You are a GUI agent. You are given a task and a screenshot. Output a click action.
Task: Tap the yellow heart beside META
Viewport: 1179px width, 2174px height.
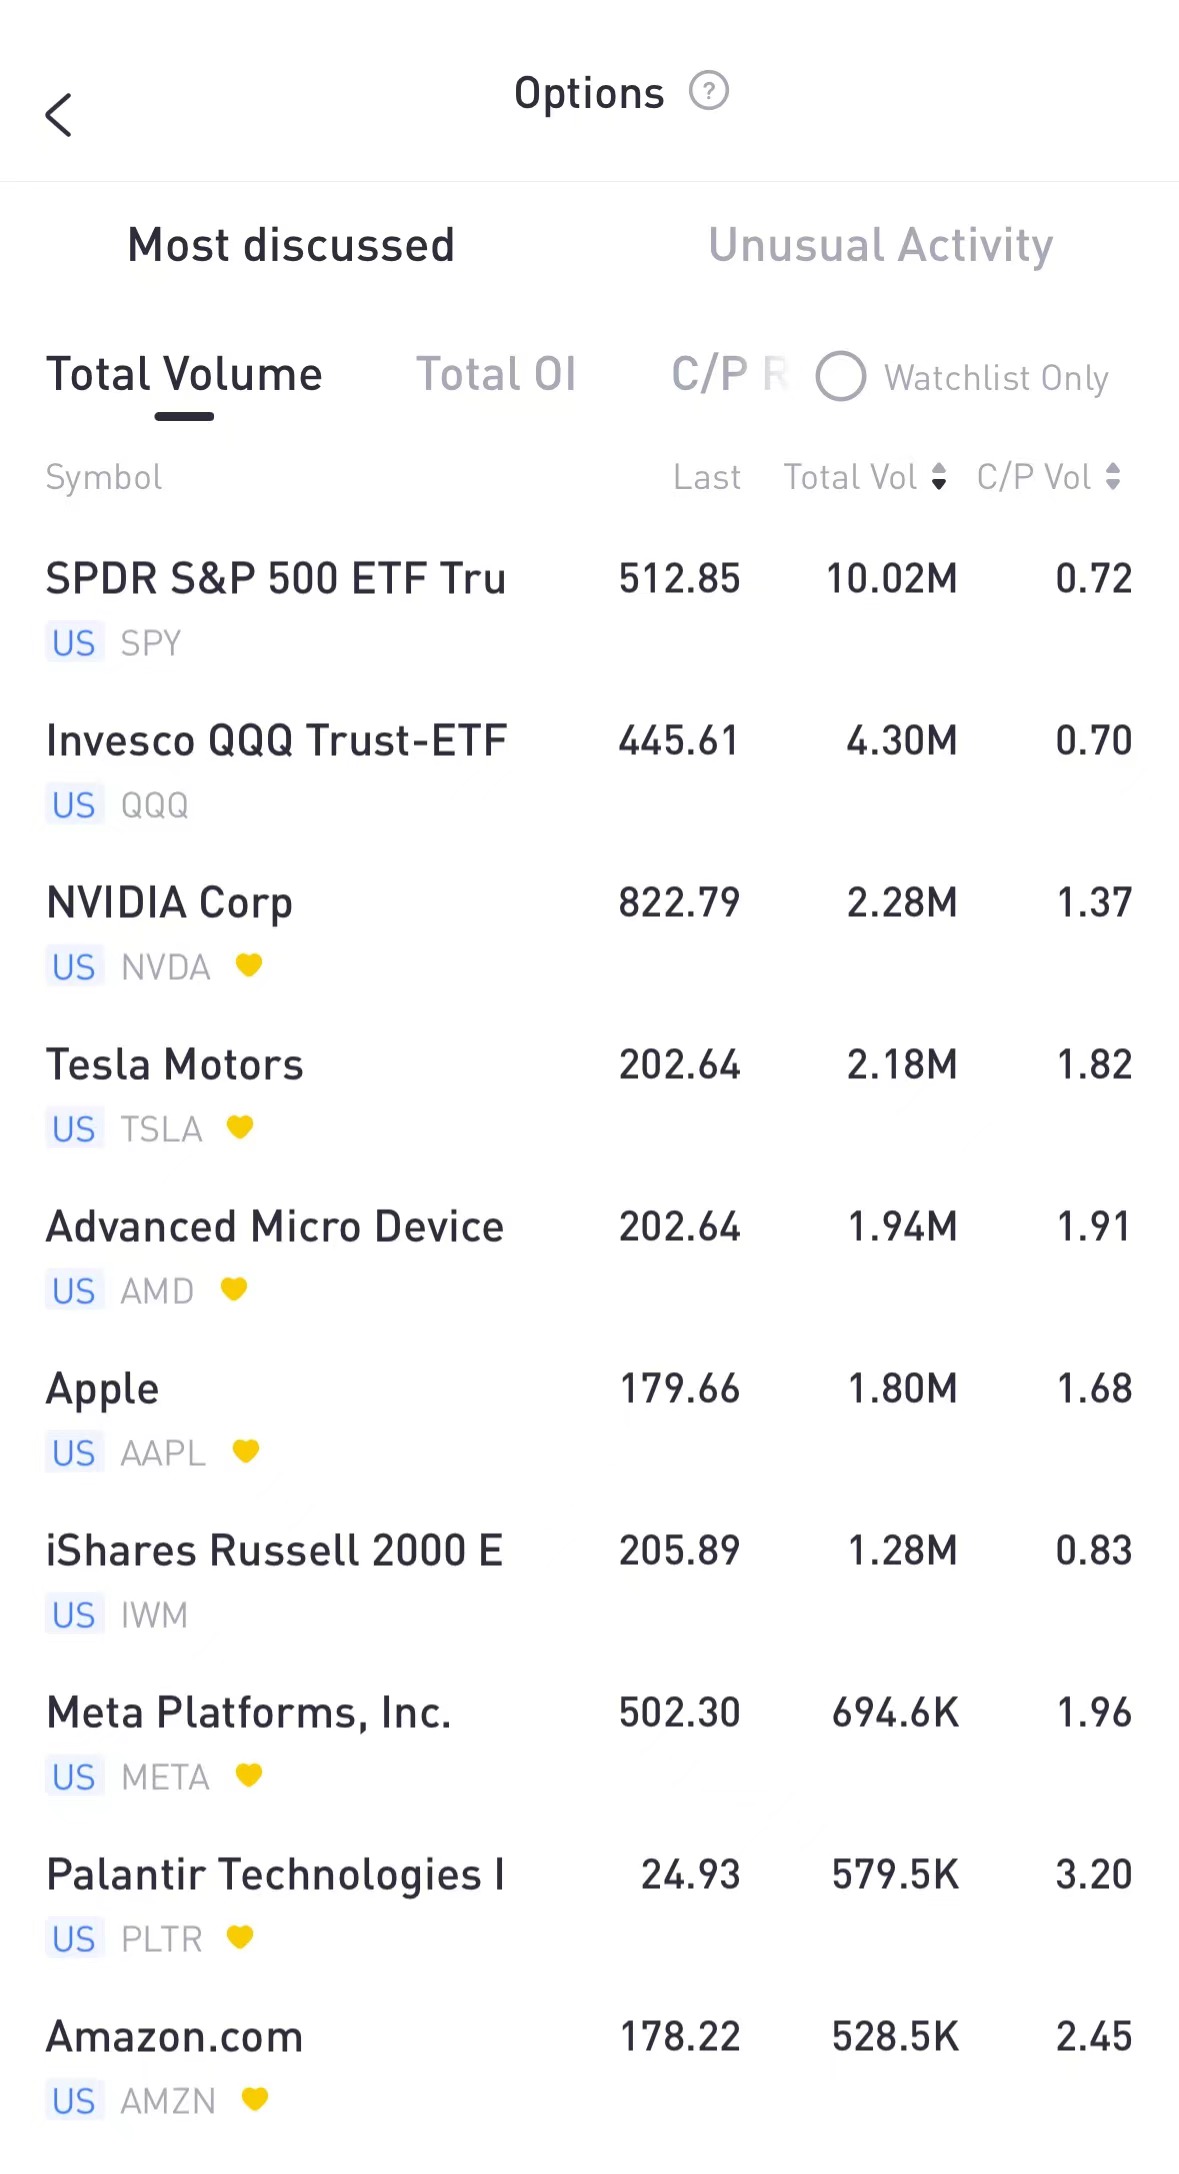coord(249,1775)
